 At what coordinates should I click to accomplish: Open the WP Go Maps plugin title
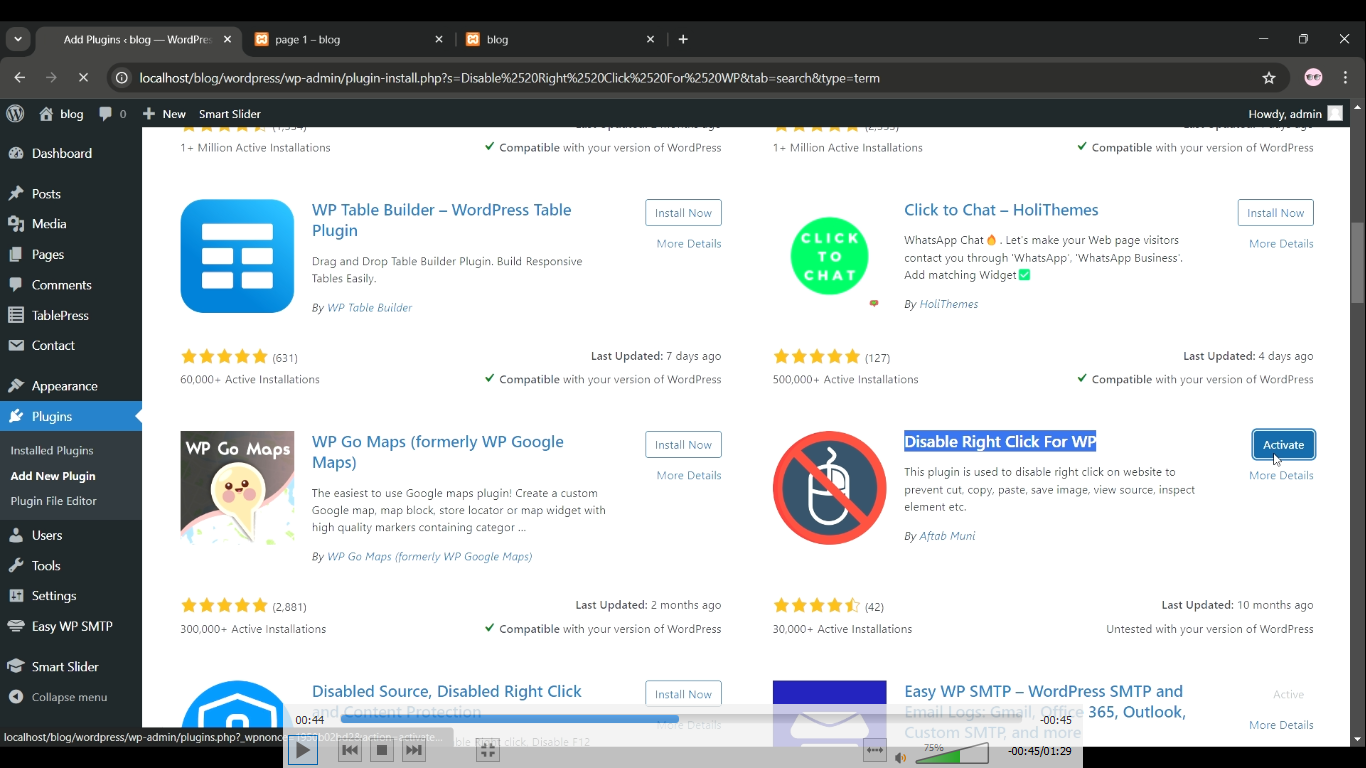tap(438, 452)
